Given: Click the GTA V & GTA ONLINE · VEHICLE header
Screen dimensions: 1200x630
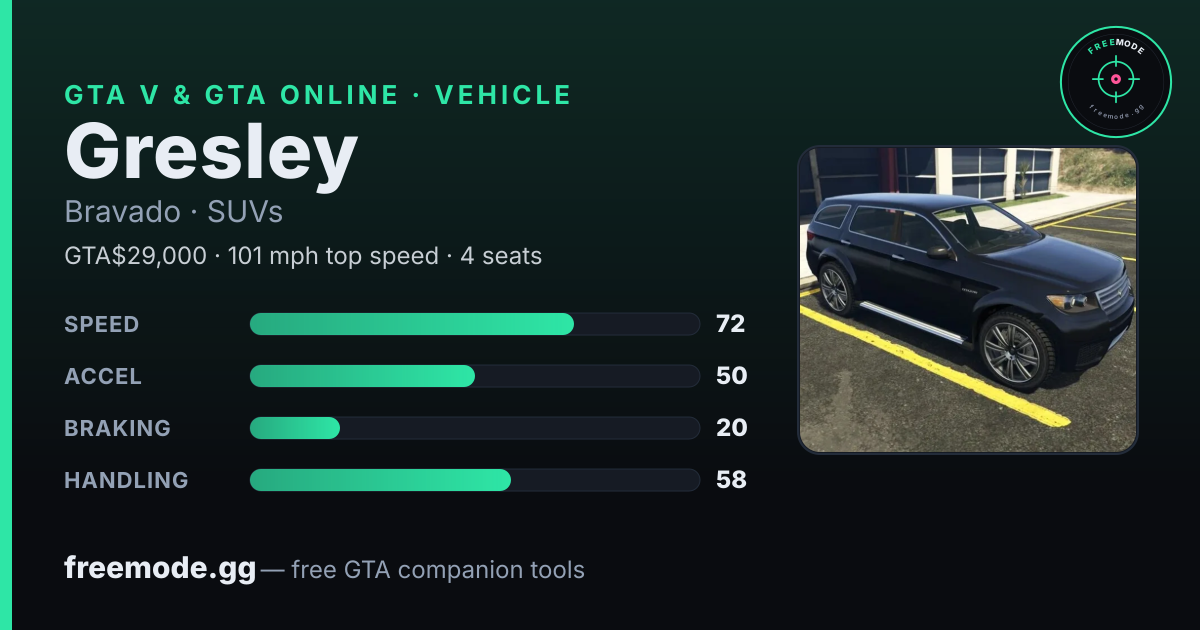Looking at the screenshot, I should (318, 95).
